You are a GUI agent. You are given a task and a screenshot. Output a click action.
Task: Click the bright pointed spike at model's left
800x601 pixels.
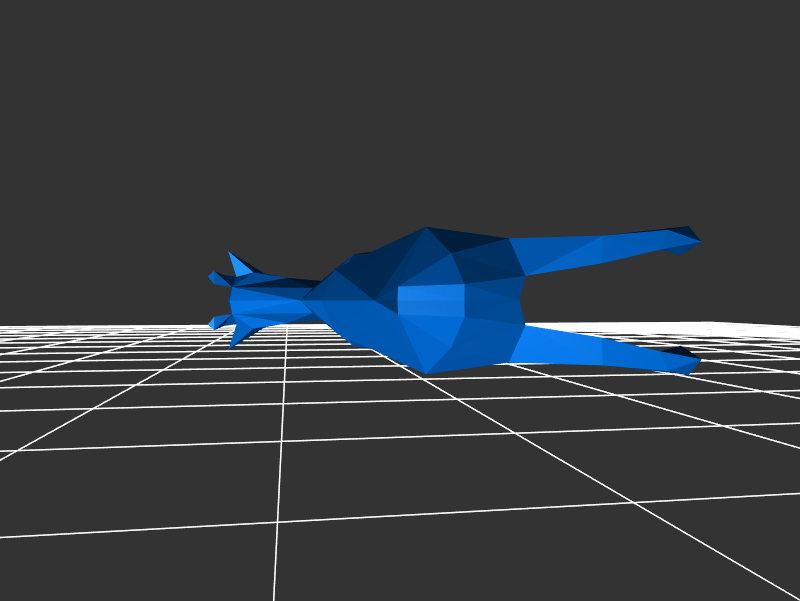(x=238, y=264)
